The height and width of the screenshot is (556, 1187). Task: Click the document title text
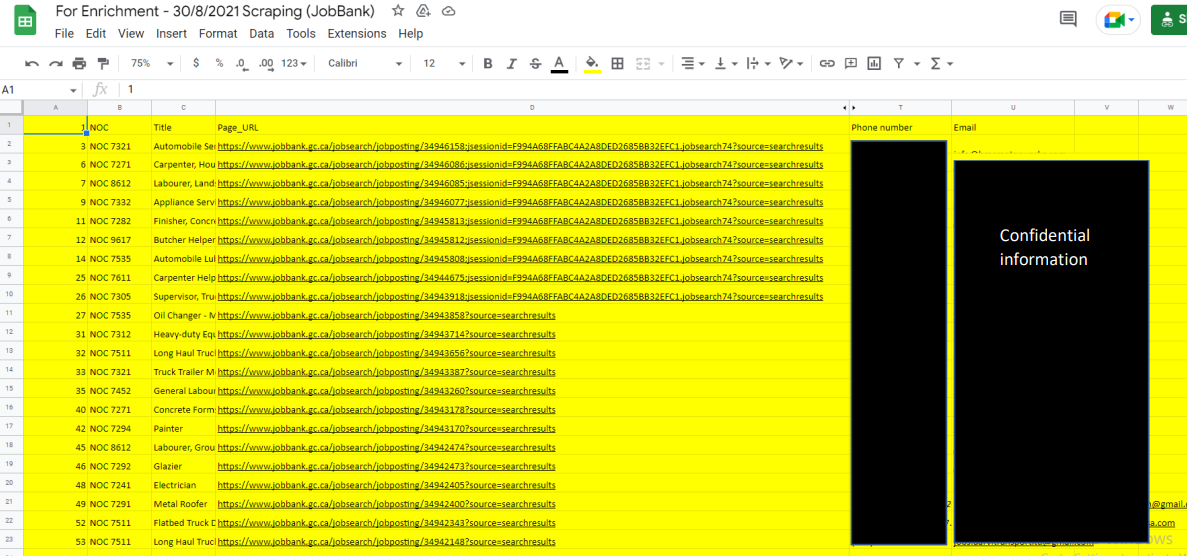tap(215, 11)
